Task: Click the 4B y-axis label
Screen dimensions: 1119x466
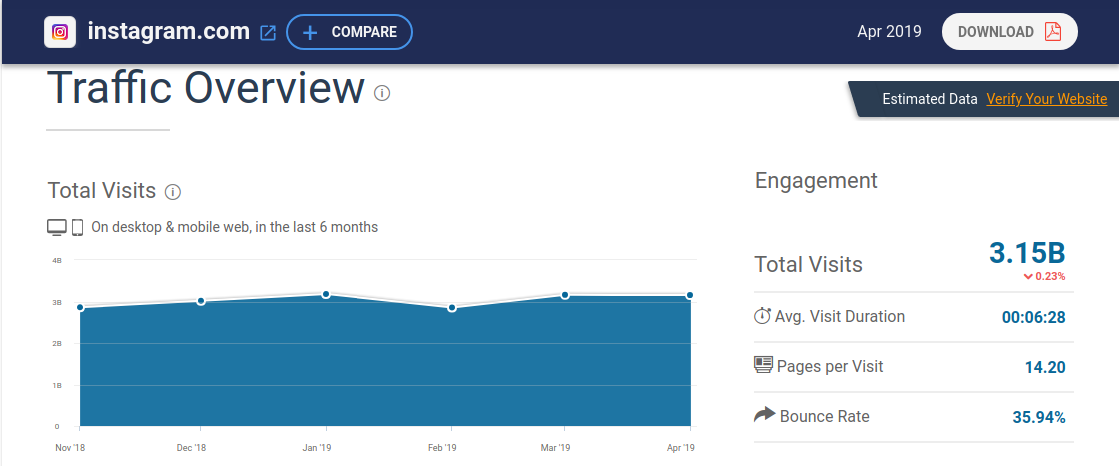Action: [57, 260]
